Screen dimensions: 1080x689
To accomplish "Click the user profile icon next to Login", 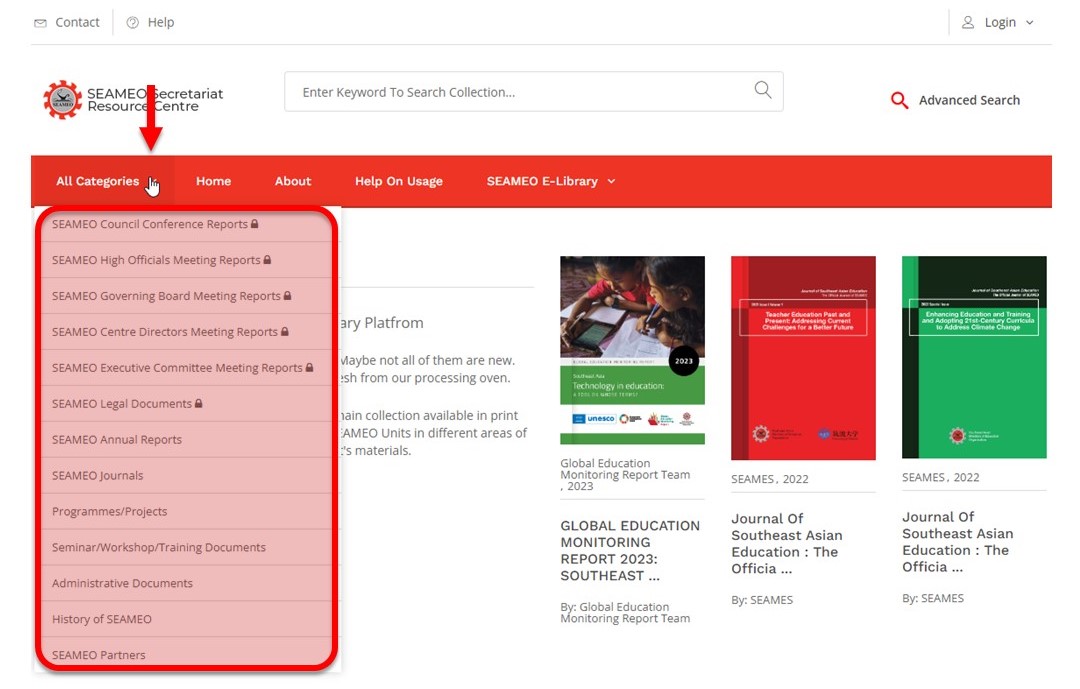I will pos(968,23).
